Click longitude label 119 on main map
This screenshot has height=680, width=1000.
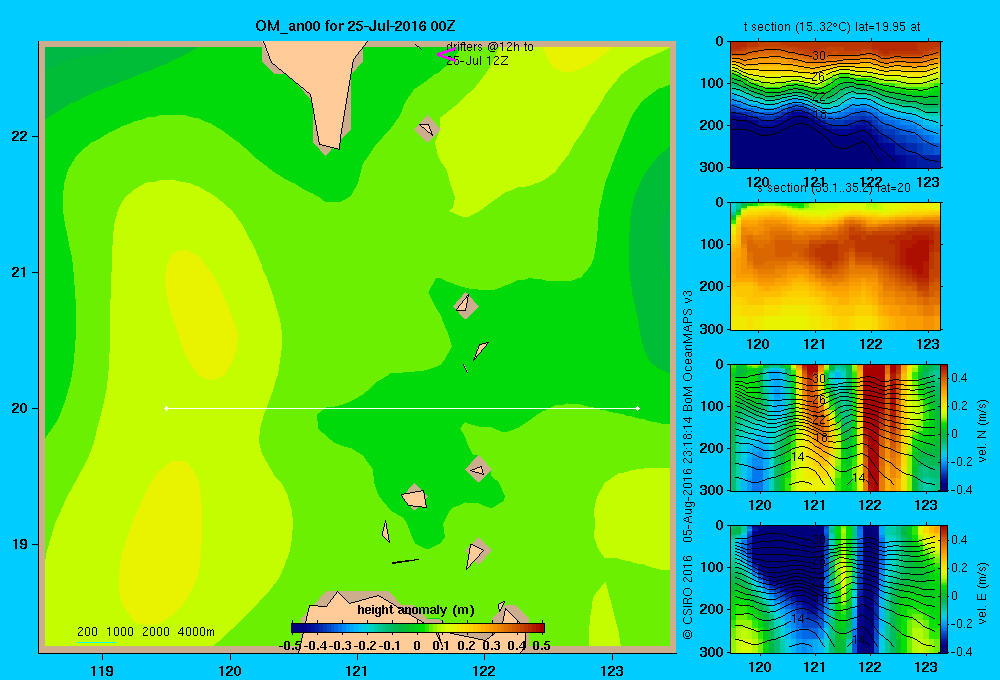102,670
